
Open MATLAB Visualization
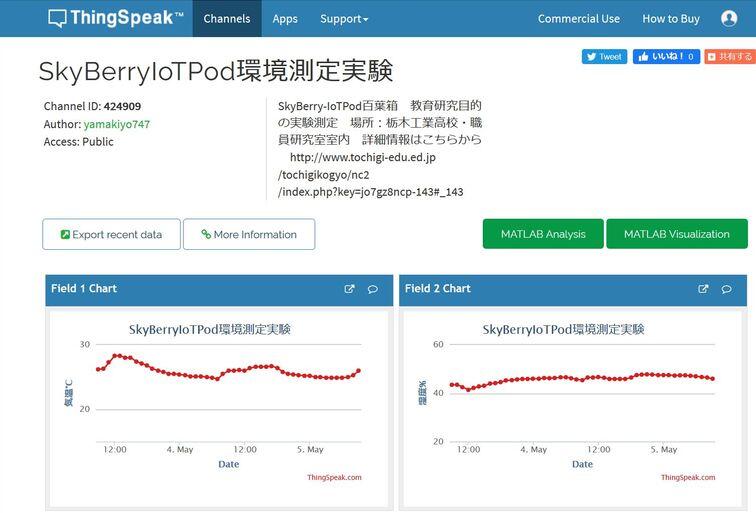click(x=677, y=234)
